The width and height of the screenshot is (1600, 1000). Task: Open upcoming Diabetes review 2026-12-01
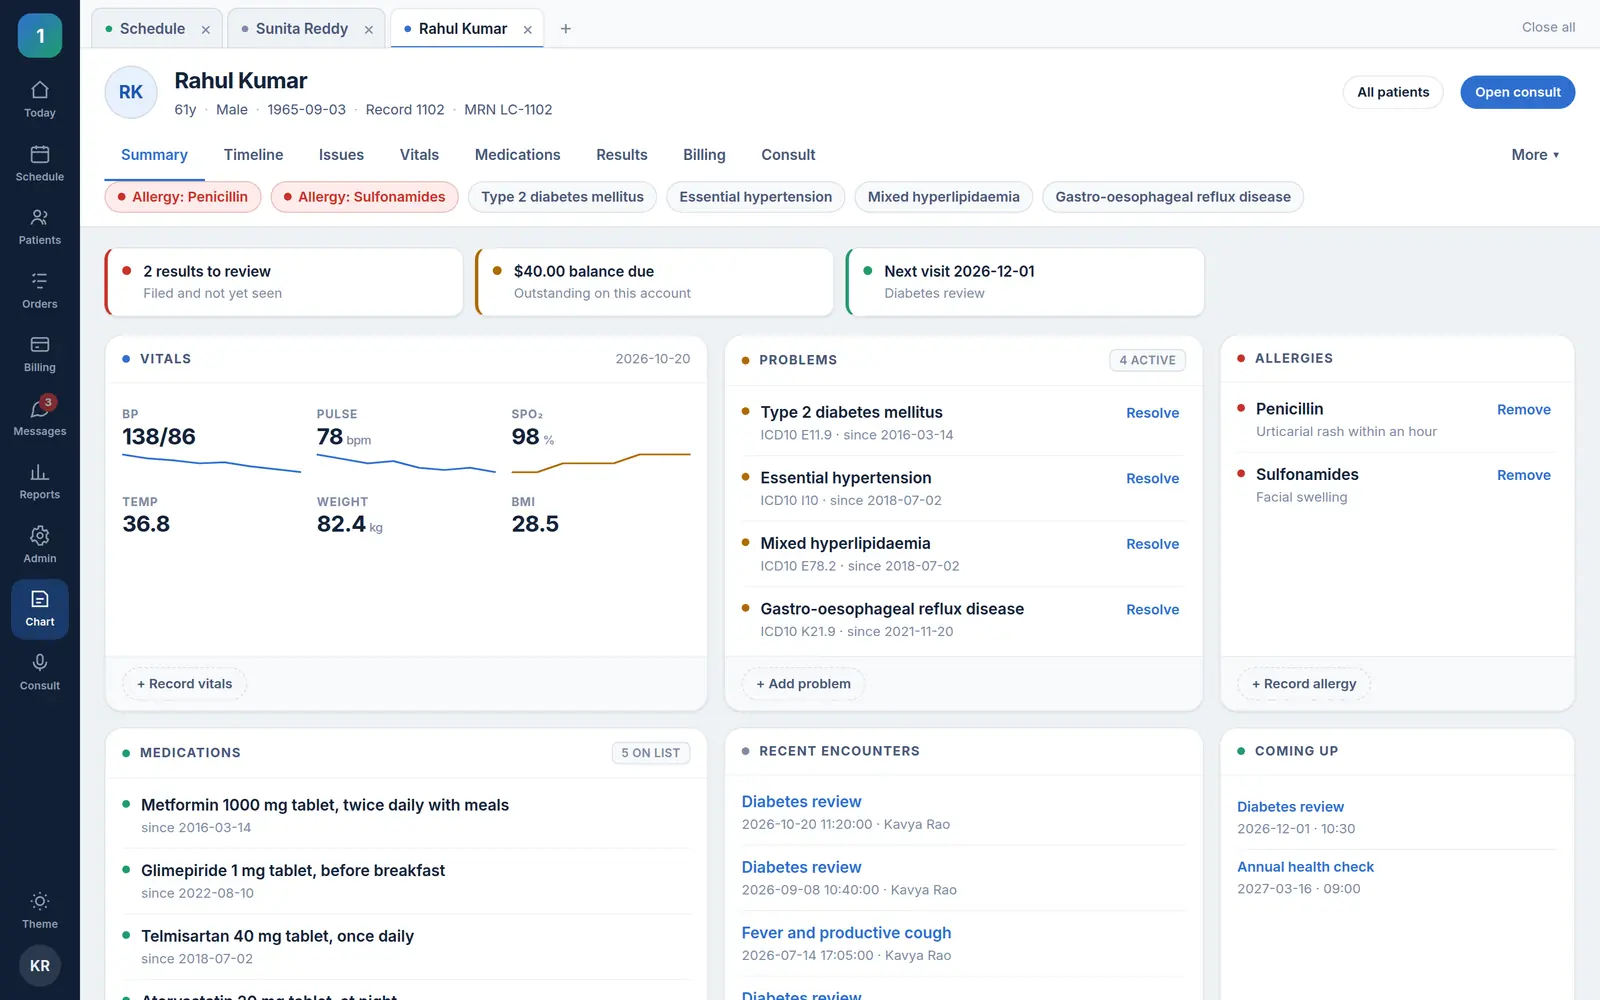click(x=1290, y=807)
